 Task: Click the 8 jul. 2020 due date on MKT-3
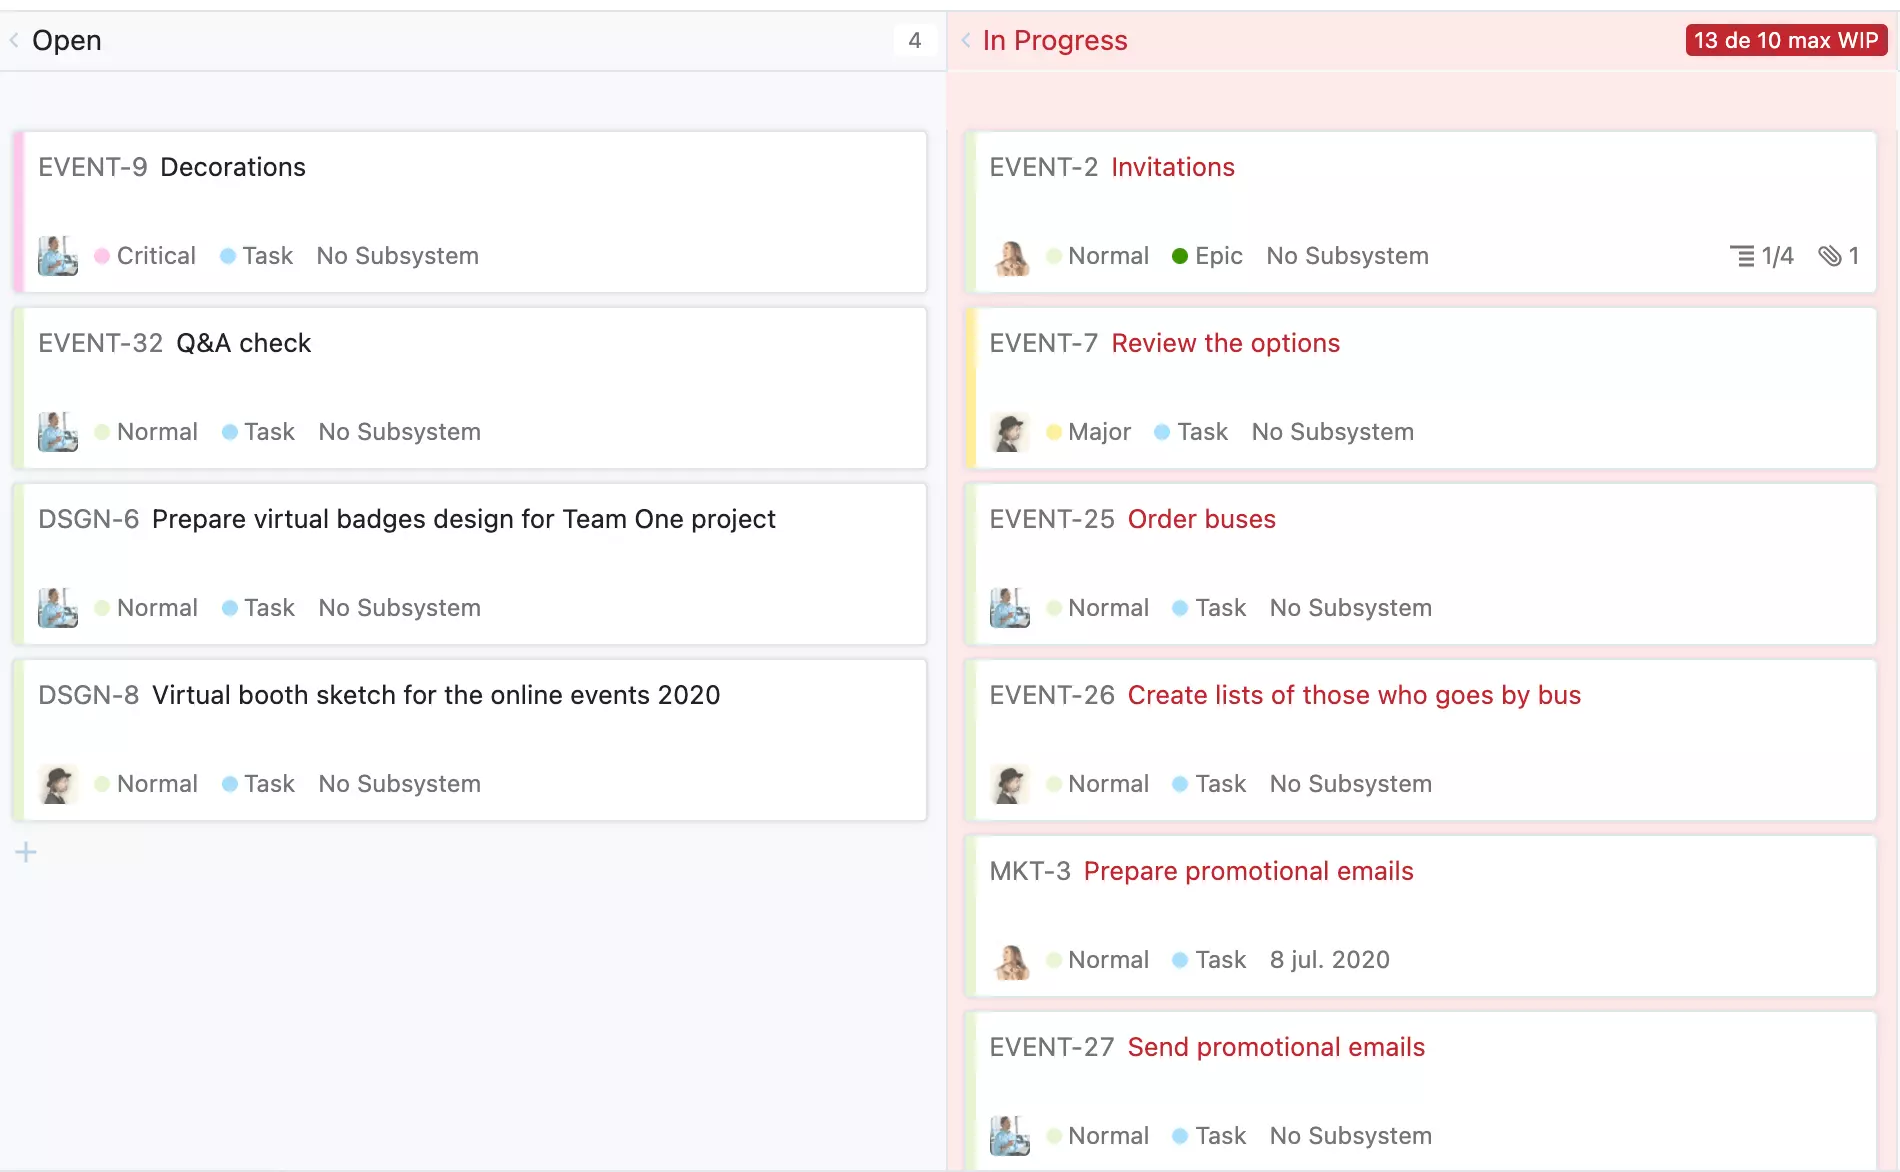[x=1329, y=960]
